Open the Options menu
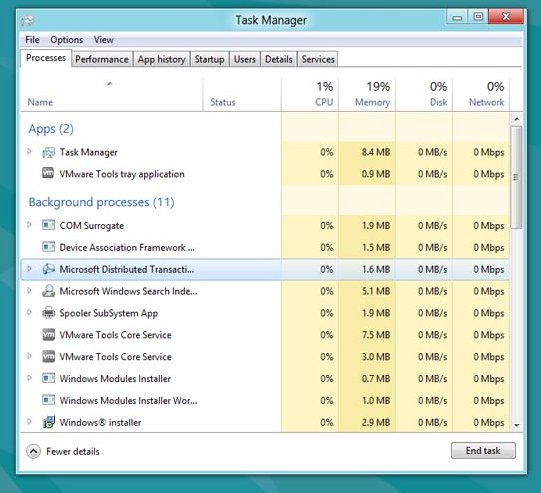The image size is (541, 493). (67, 40)
